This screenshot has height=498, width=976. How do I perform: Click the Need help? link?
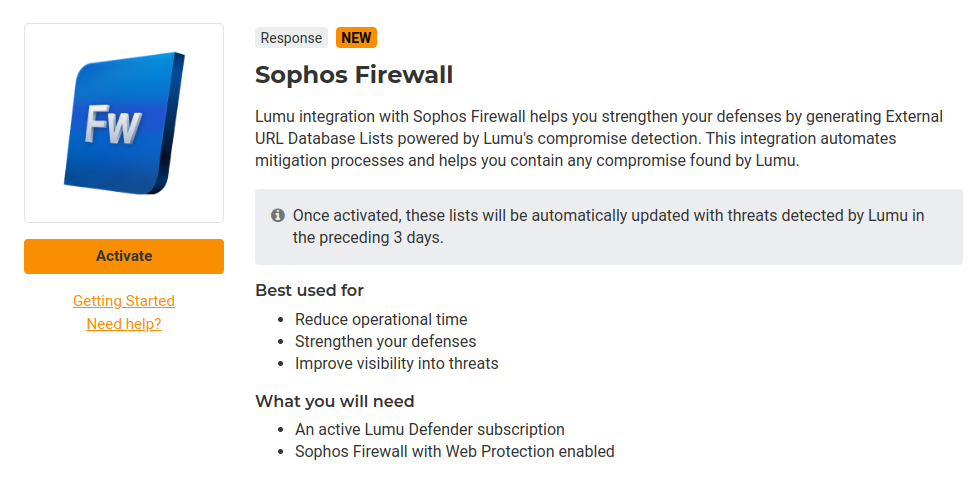[124, 324]
